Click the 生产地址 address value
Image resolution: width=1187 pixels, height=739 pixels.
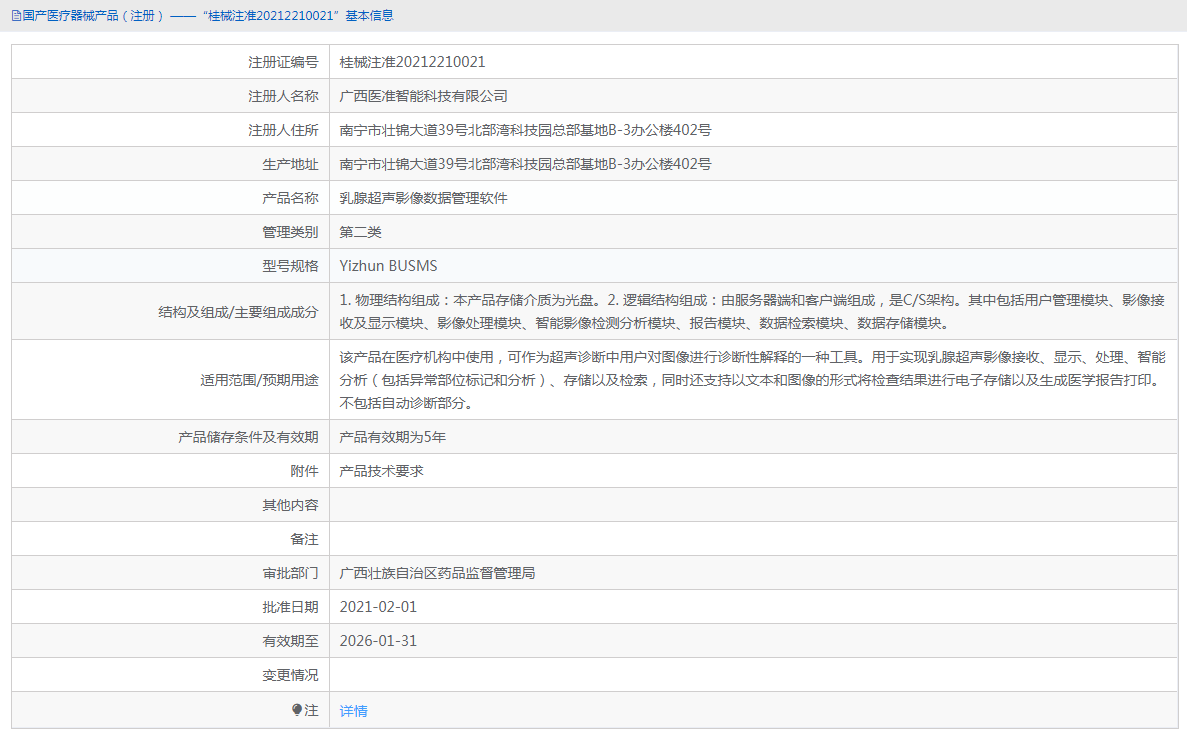(525, 164)
